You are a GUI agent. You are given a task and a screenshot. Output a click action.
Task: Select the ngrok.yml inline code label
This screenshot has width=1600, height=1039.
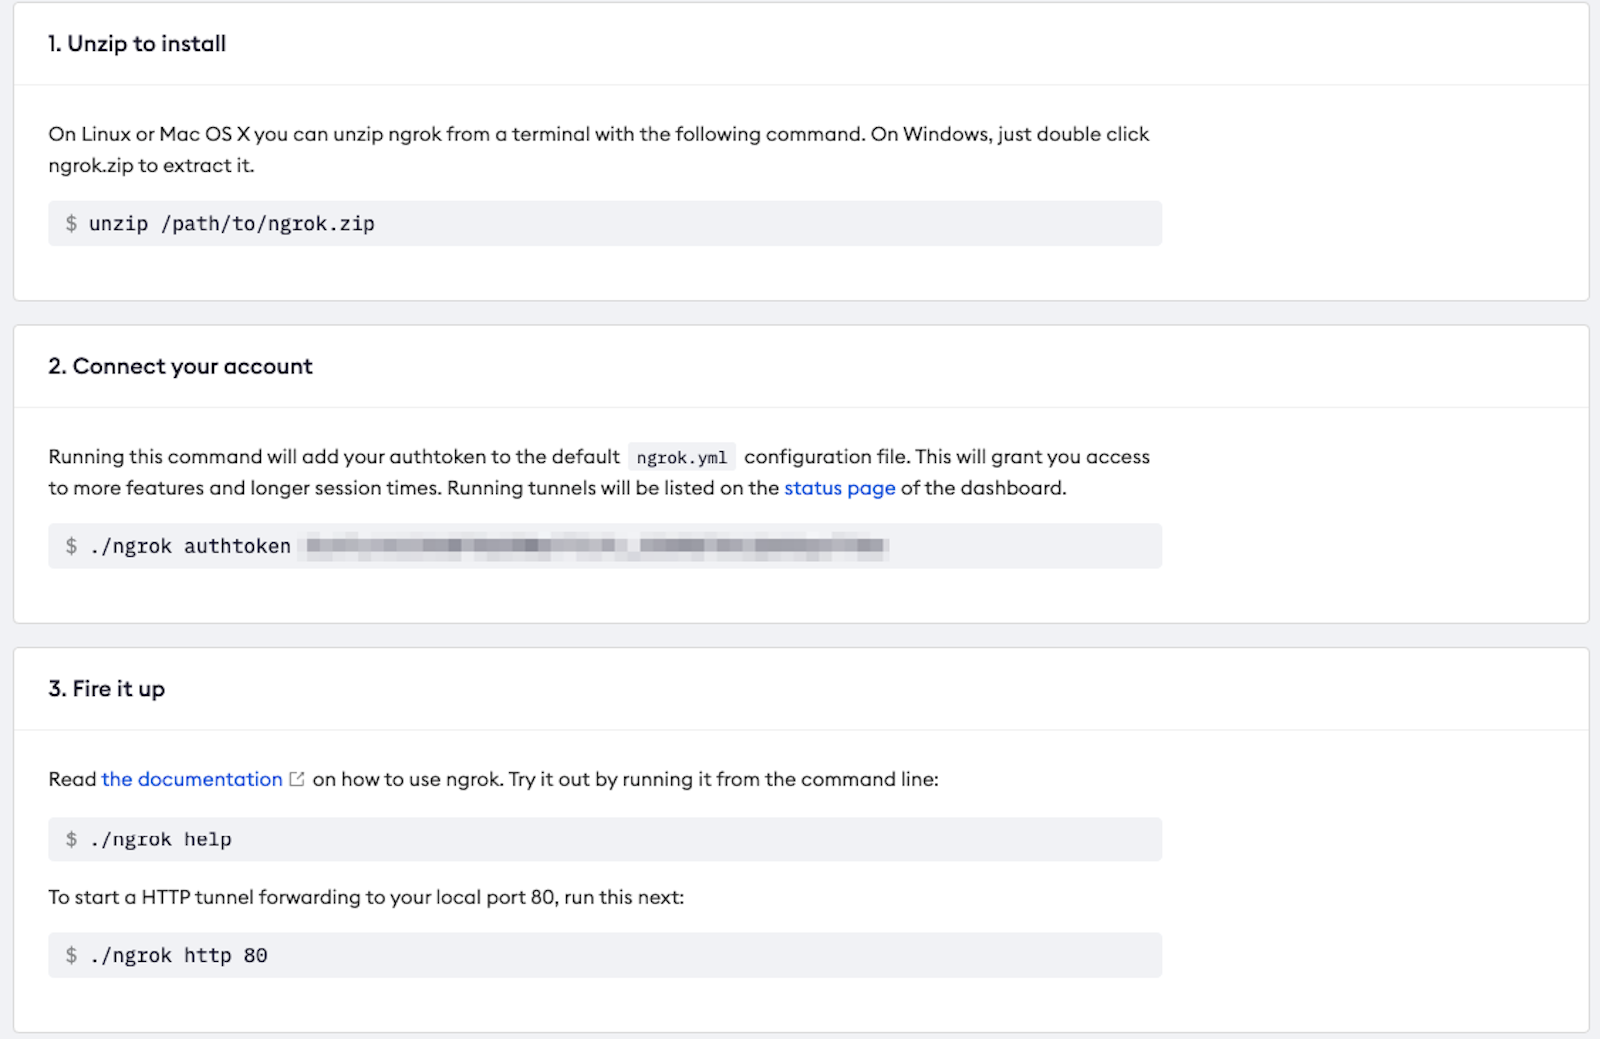point(684,457)
